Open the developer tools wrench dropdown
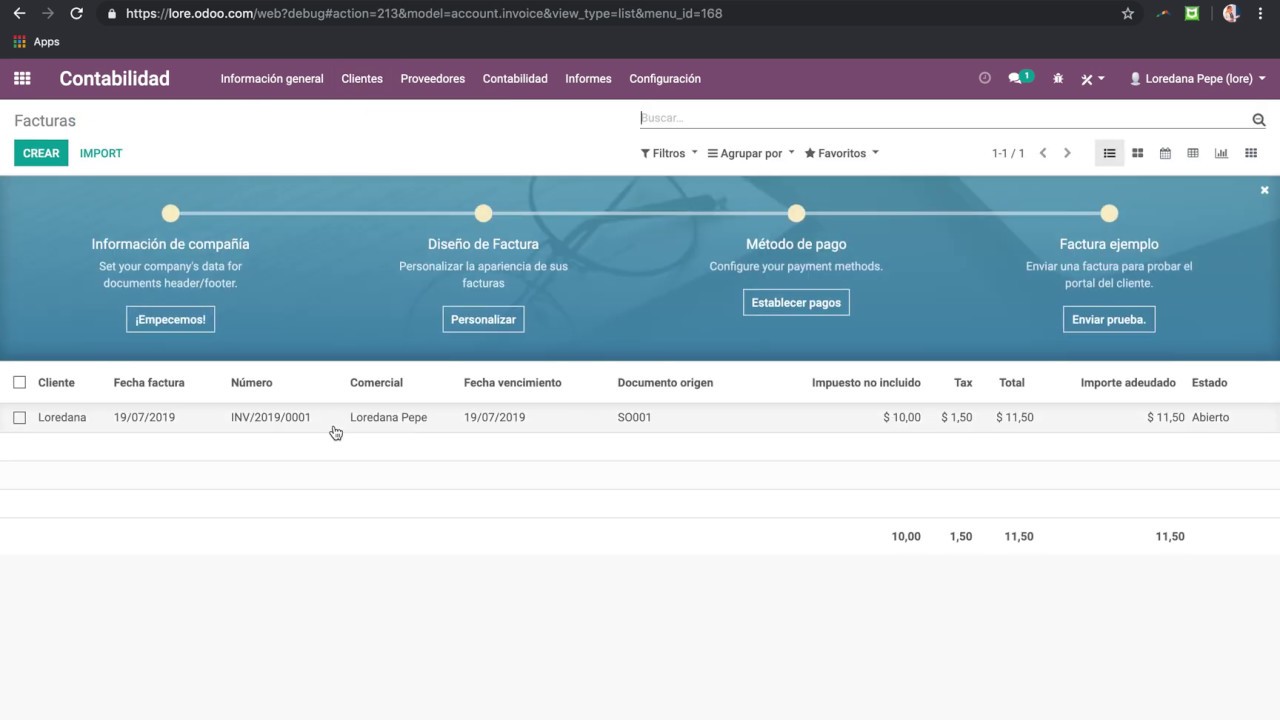 pos(1092,78)
